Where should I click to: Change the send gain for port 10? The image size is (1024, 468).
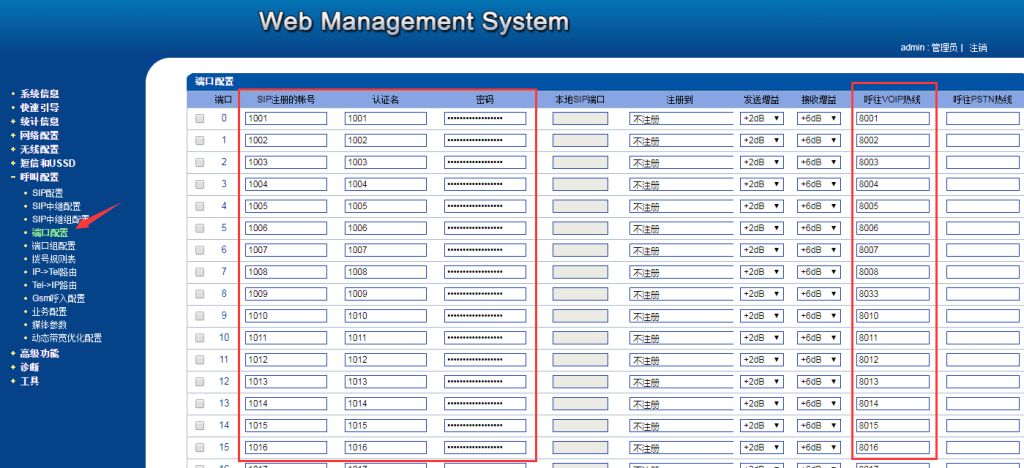click(761, 338)
